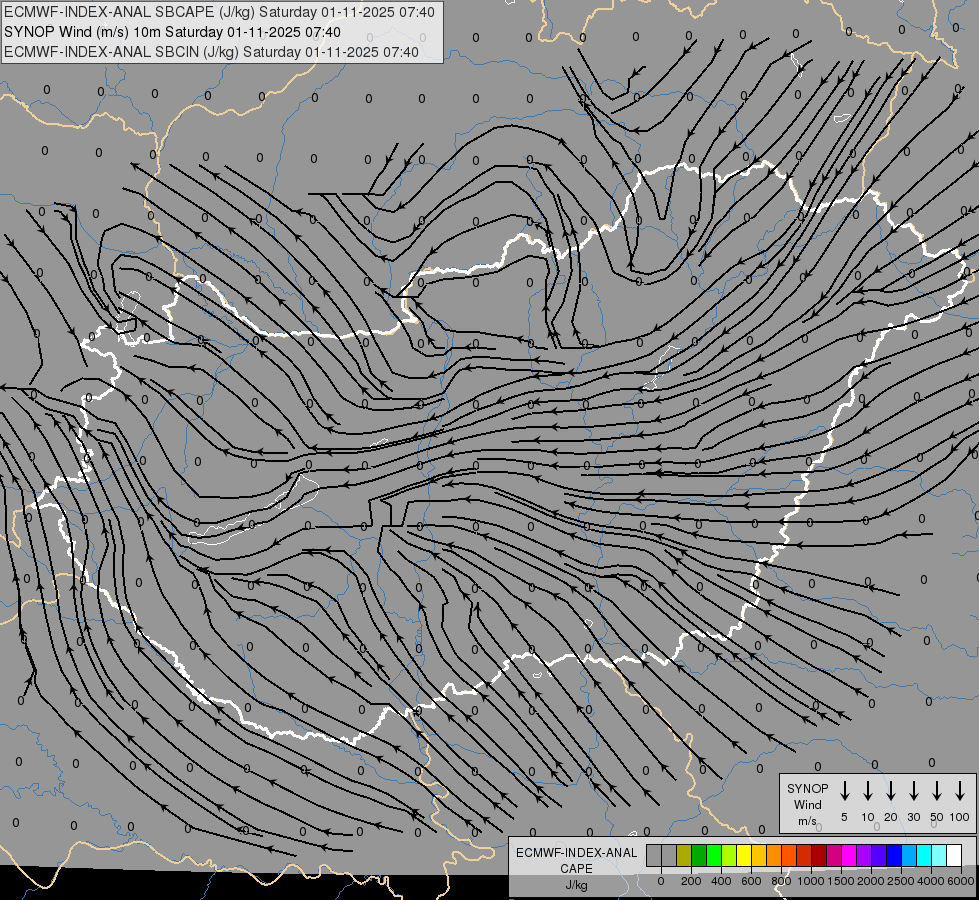Click the SBCIN title line
979x900 pixels.
[211, 52]
